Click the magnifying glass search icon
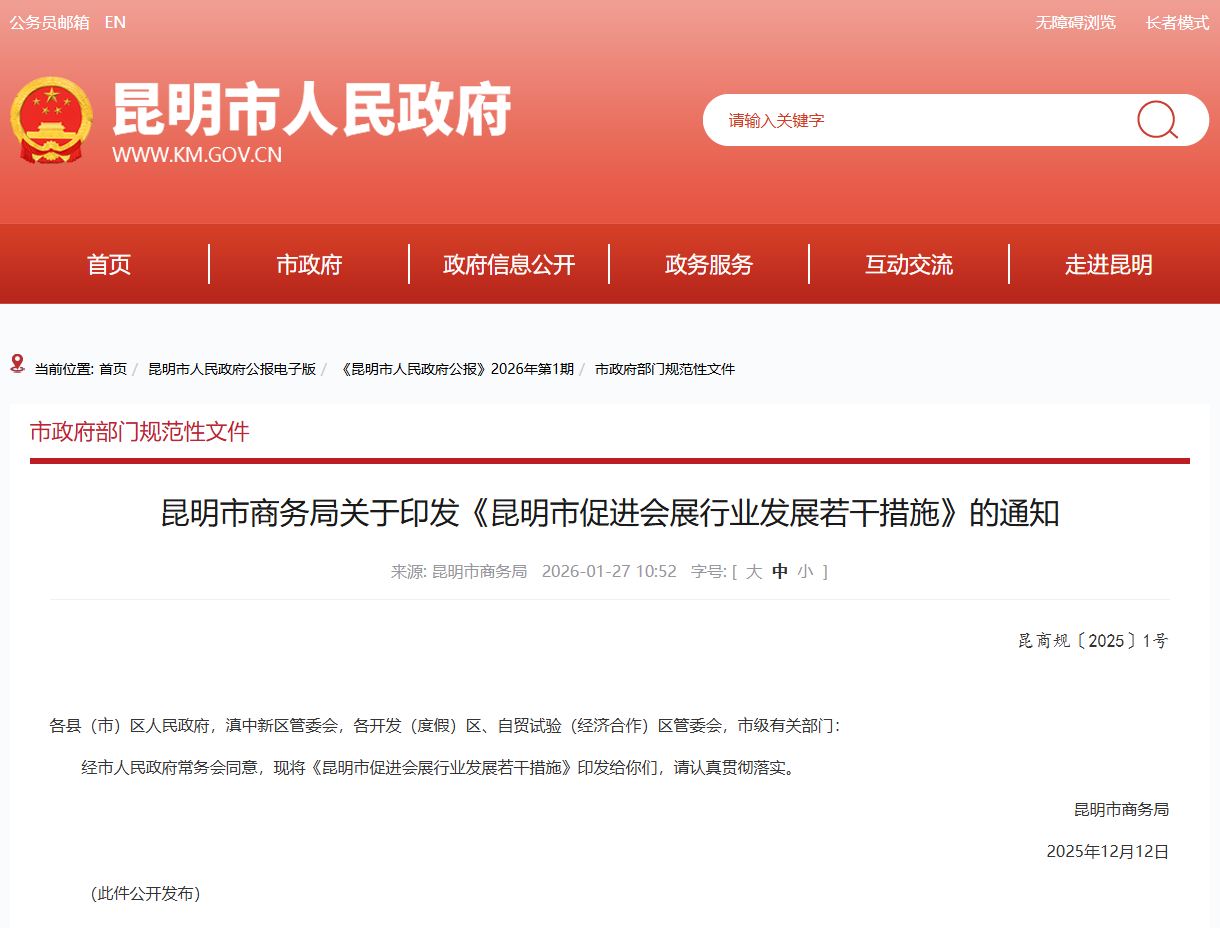Viewport: 1220px width, 928px height. click(x=1157, y=120)
